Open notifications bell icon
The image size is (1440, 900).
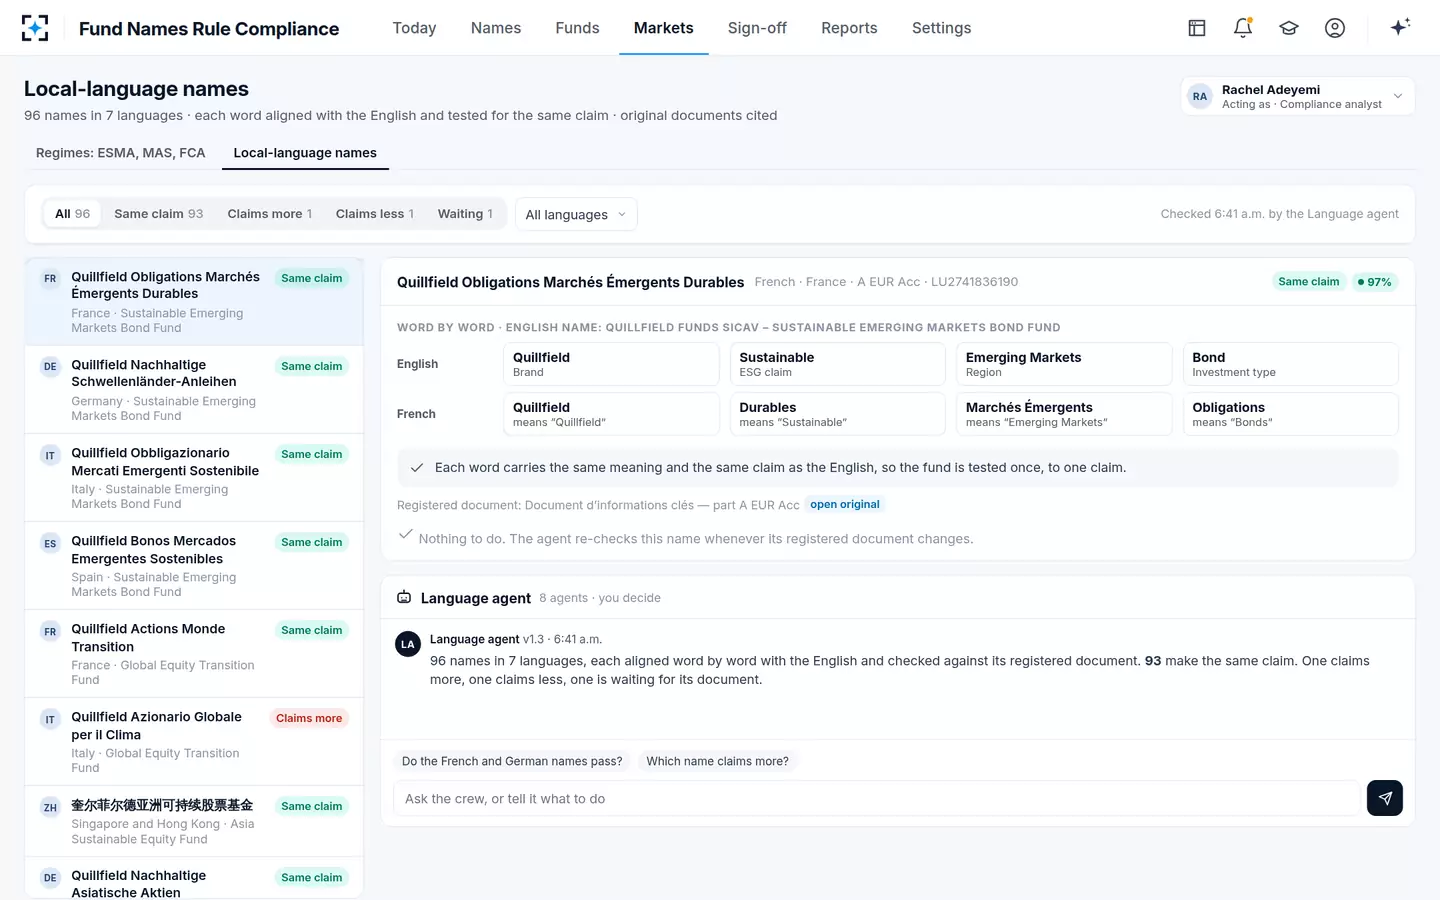1243,28
